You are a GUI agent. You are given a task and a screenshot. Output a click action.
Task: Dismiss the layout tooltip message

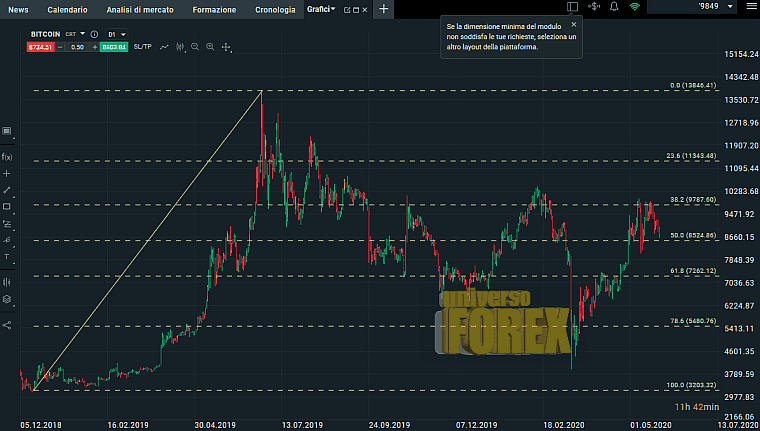(573, 24)
